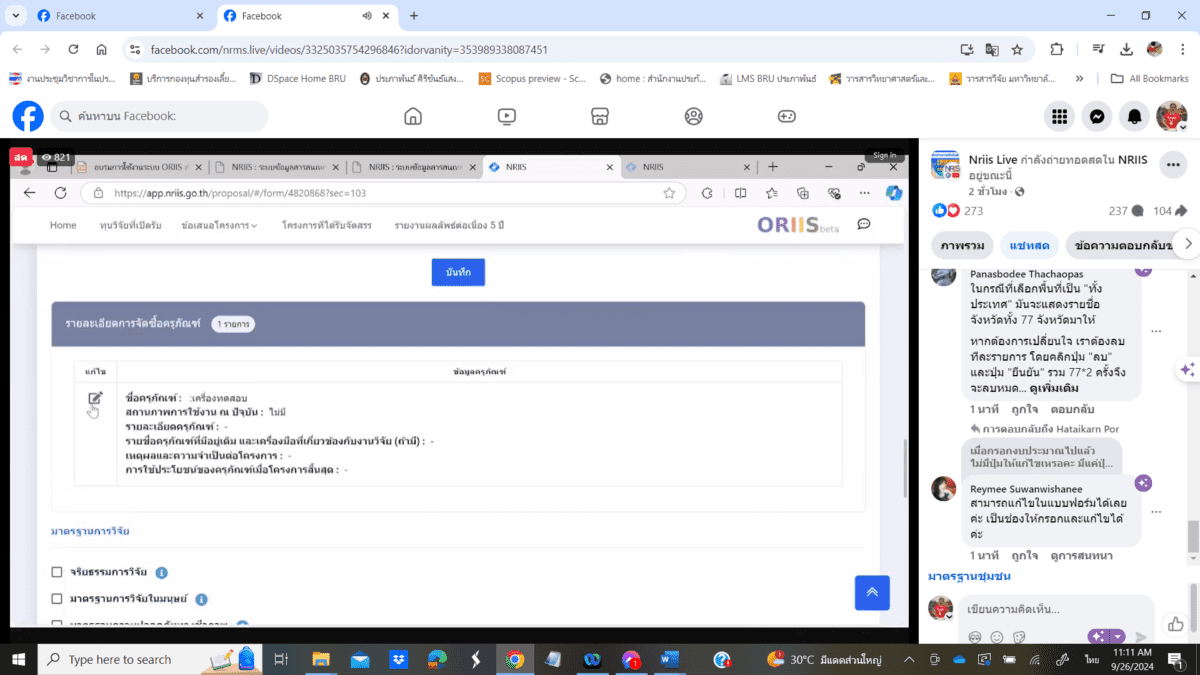Image resolution: width=1200 pixels, height=675 pixels.
Task: Reply to the Panasbodee comment with ตอบกลับ
Action: point(1072,410)
